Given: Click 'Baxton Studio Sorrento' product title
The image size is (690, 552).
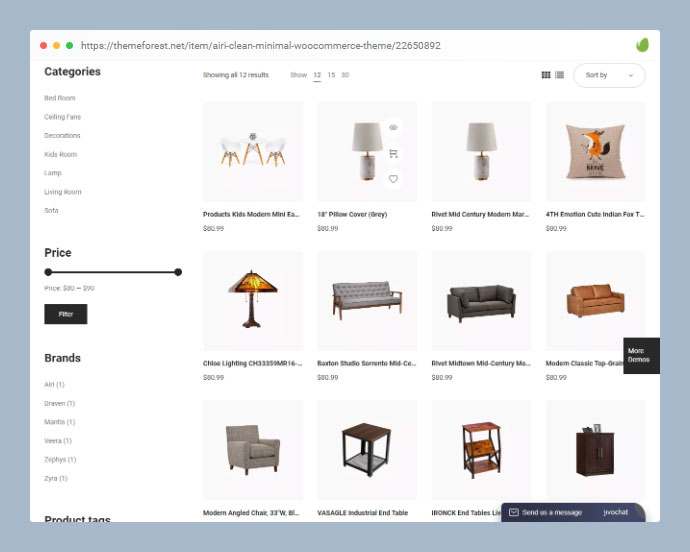Looking at the screenshot, I should coord(367,363).
